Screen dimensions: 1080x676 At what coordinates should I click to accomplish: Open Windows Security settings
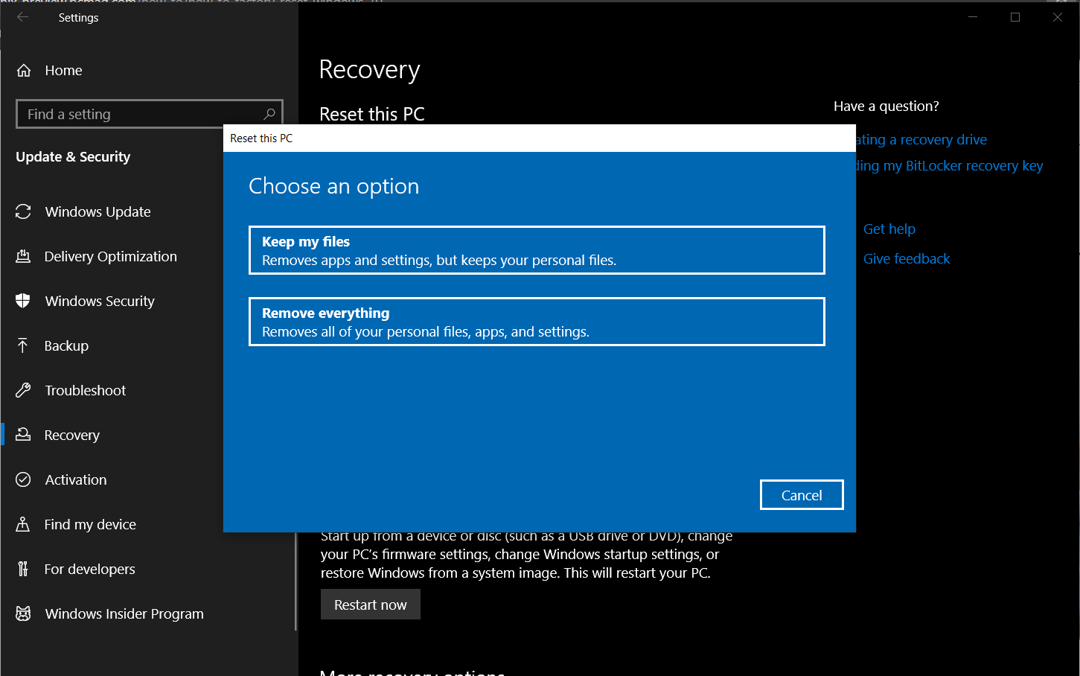pos(98,301)
